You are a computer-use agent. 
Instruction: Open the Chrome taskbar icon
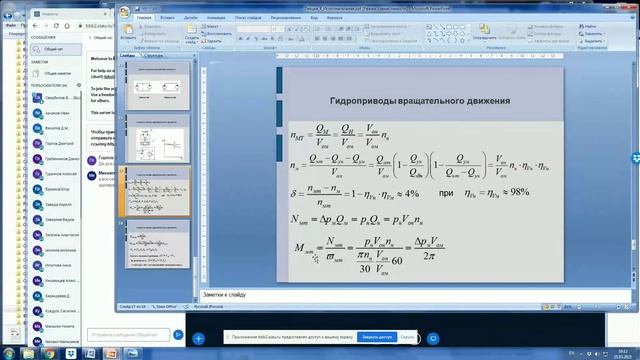coord(49,353)
